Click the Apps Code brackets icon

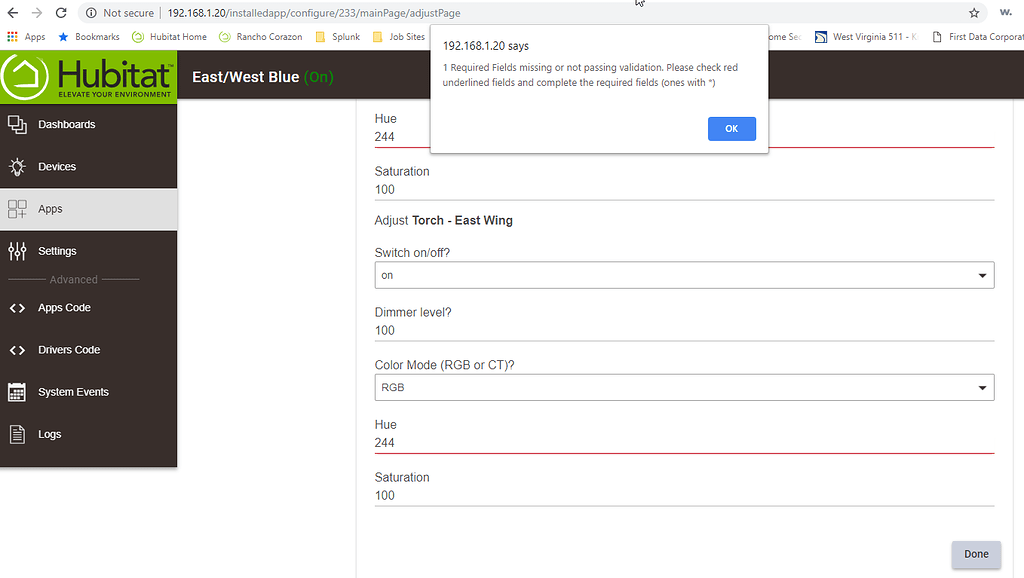tap(17, 308)
